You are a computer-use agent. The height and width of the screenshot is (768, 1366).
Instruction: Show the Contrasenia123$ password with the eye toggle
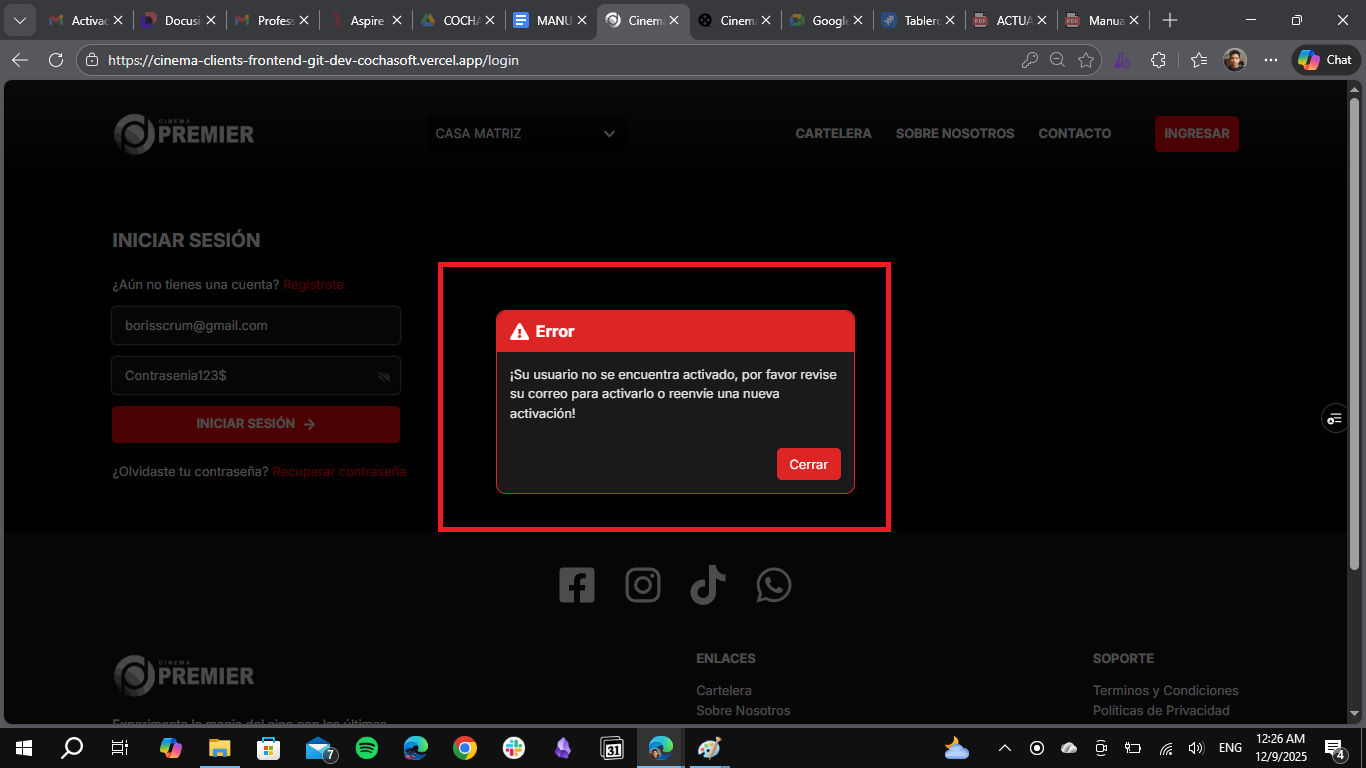(x=384, y=375)
